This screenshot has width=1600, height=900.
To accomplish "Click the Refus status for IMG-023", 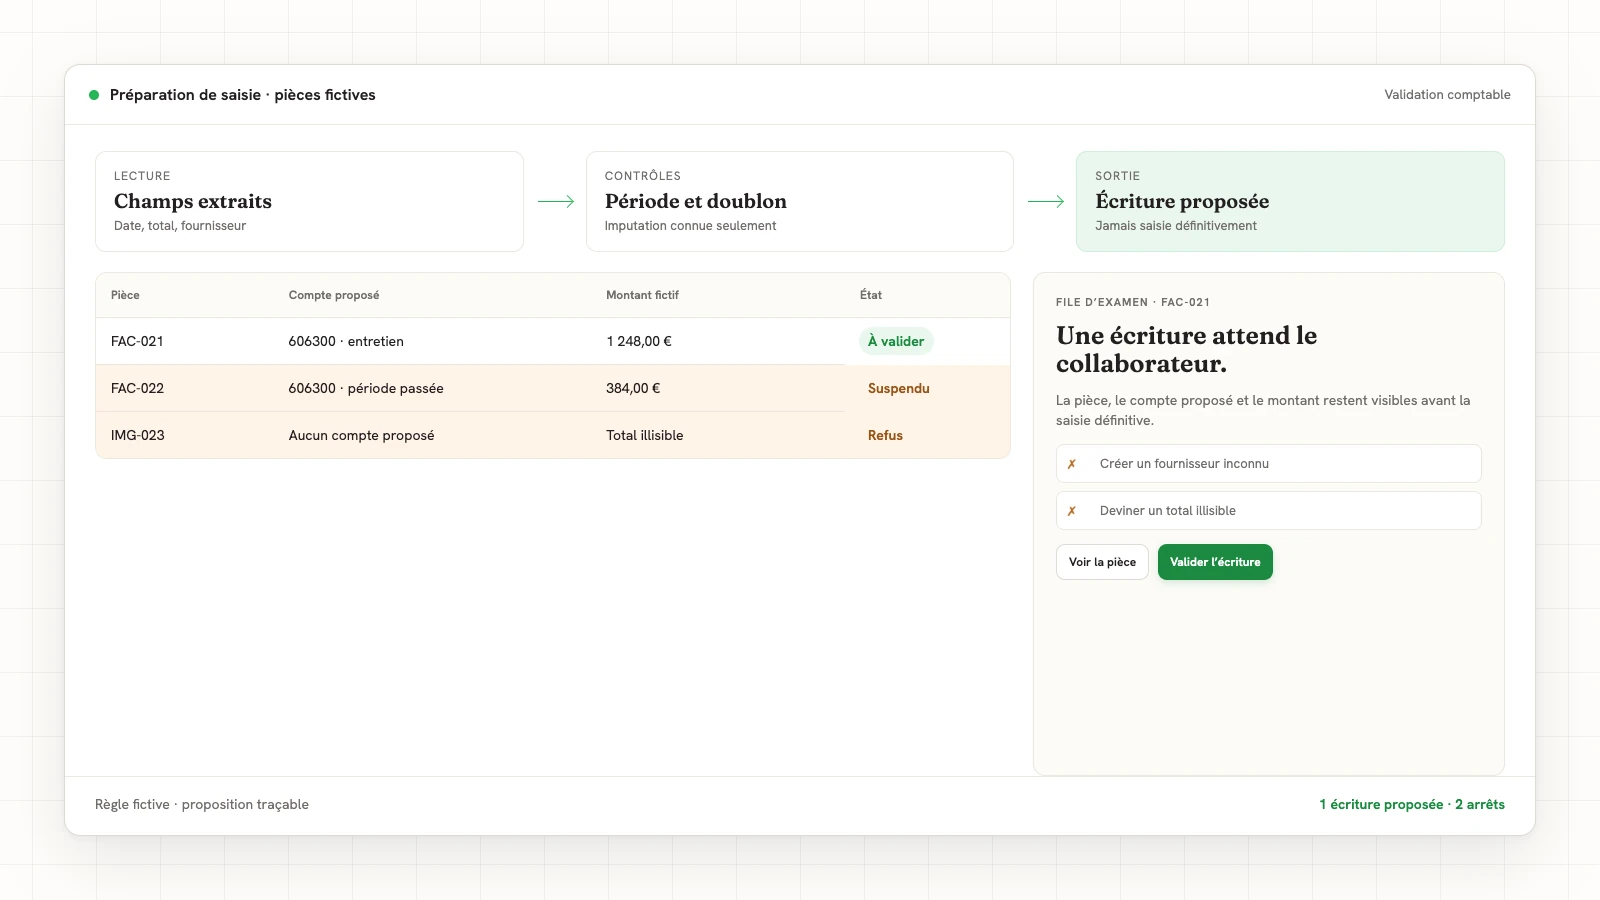I will click(885, 435).
